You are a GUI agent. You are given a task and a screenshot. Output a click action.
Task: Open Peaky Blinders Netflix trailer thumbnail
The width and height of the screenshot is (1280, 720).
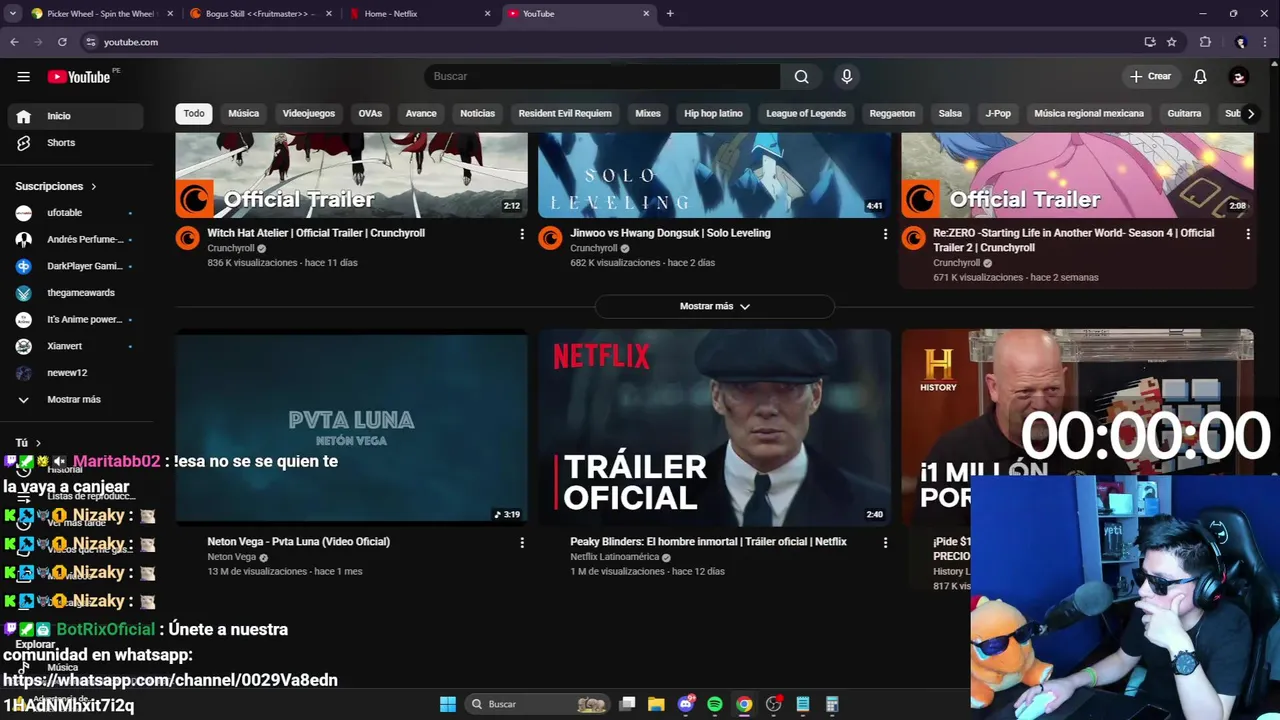point(714,427)
